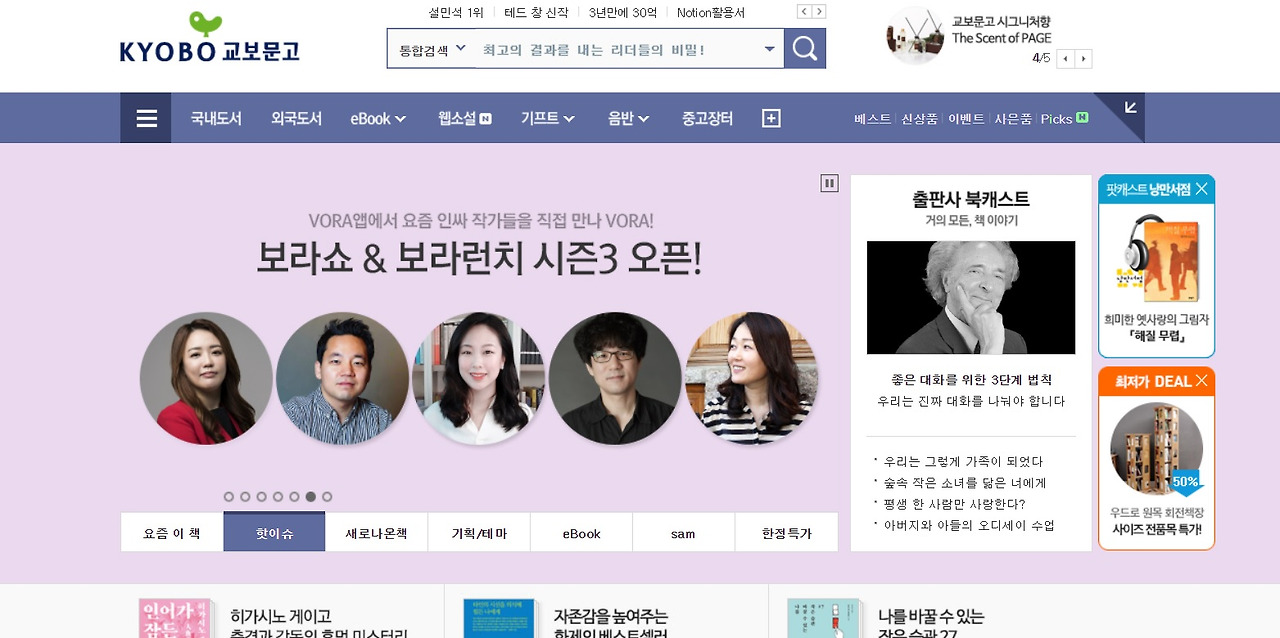Switch to the 새로나온책 tab

pyautogui.click(x=376, y=533)
